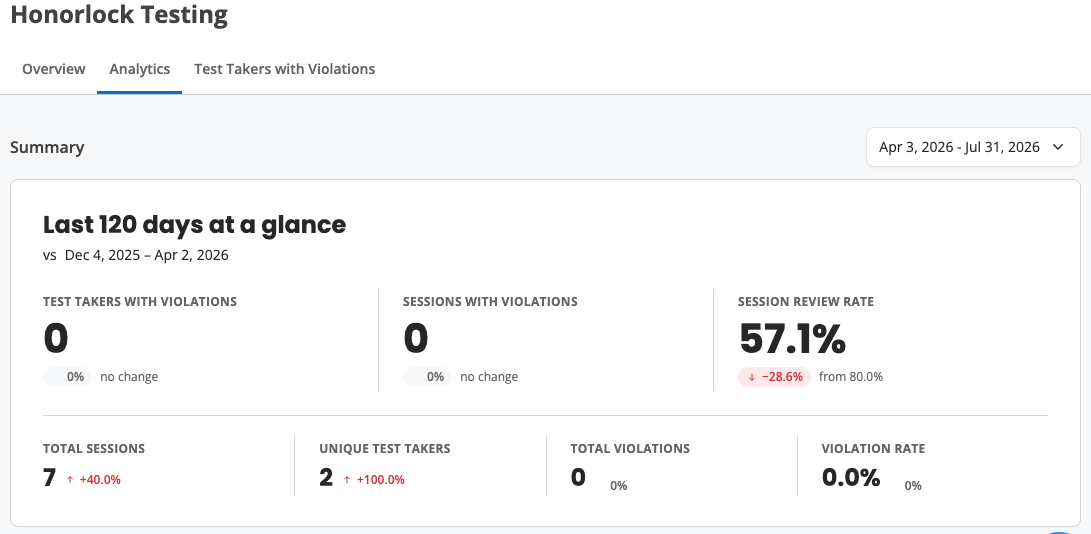
Task: Click the Honorlock Testing page title
Action: (x=119, y=14)
